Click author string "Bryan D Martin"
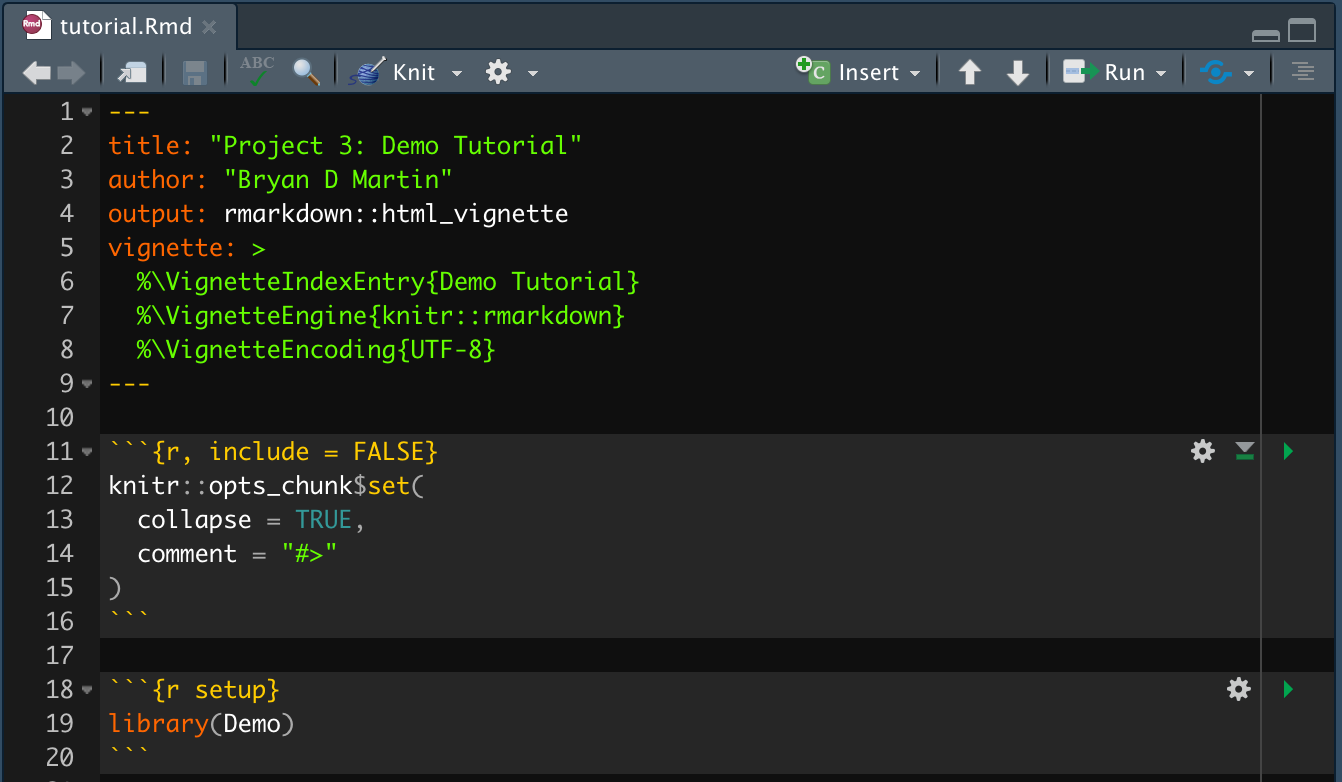This screenshot has width=1342, height=782. (338, 179)
